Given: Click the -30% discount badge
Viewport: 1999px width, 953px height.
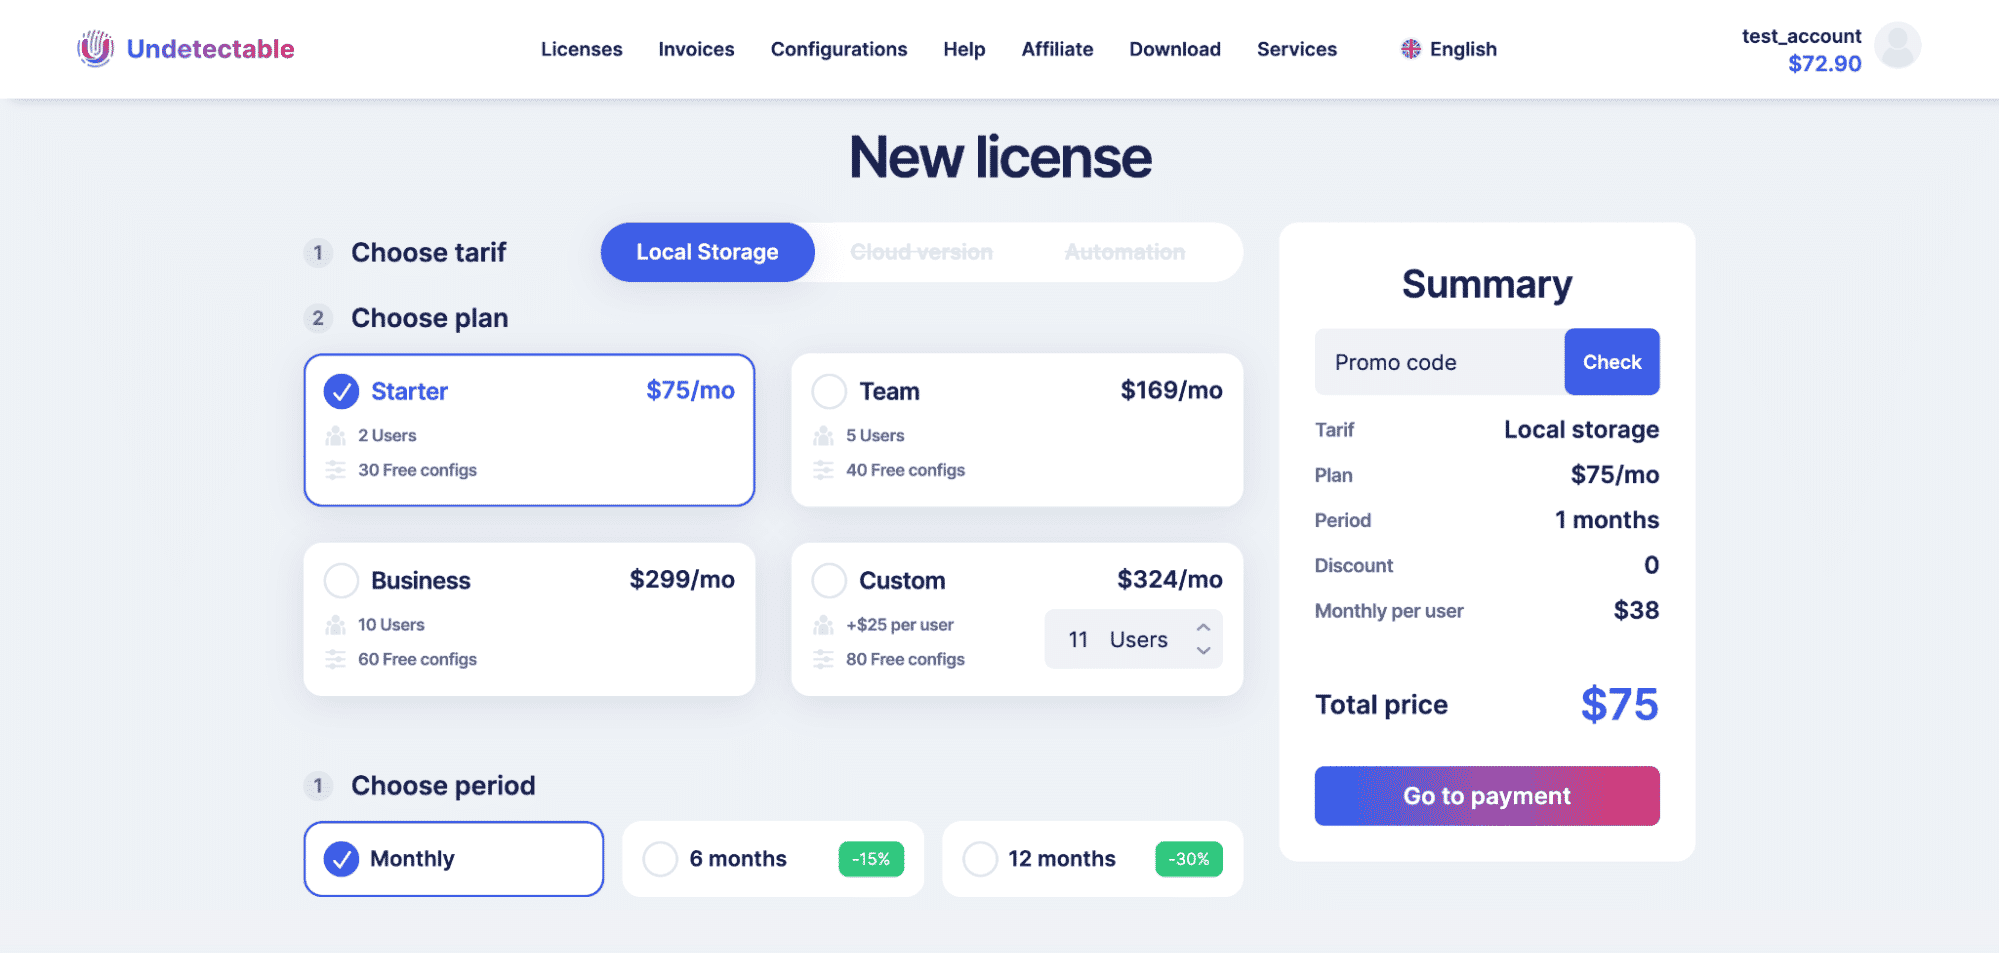Looking at the screenshot, I should click(x=1189, y=859).
